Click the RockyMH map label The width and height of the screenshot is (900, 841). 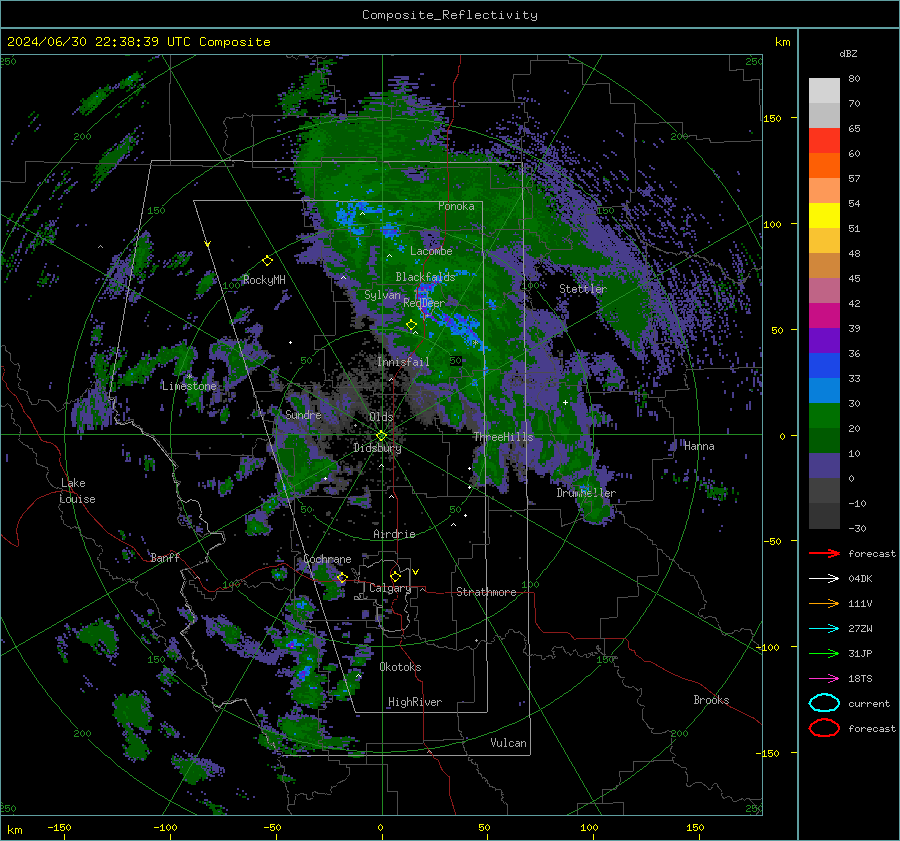click(264, 280)
